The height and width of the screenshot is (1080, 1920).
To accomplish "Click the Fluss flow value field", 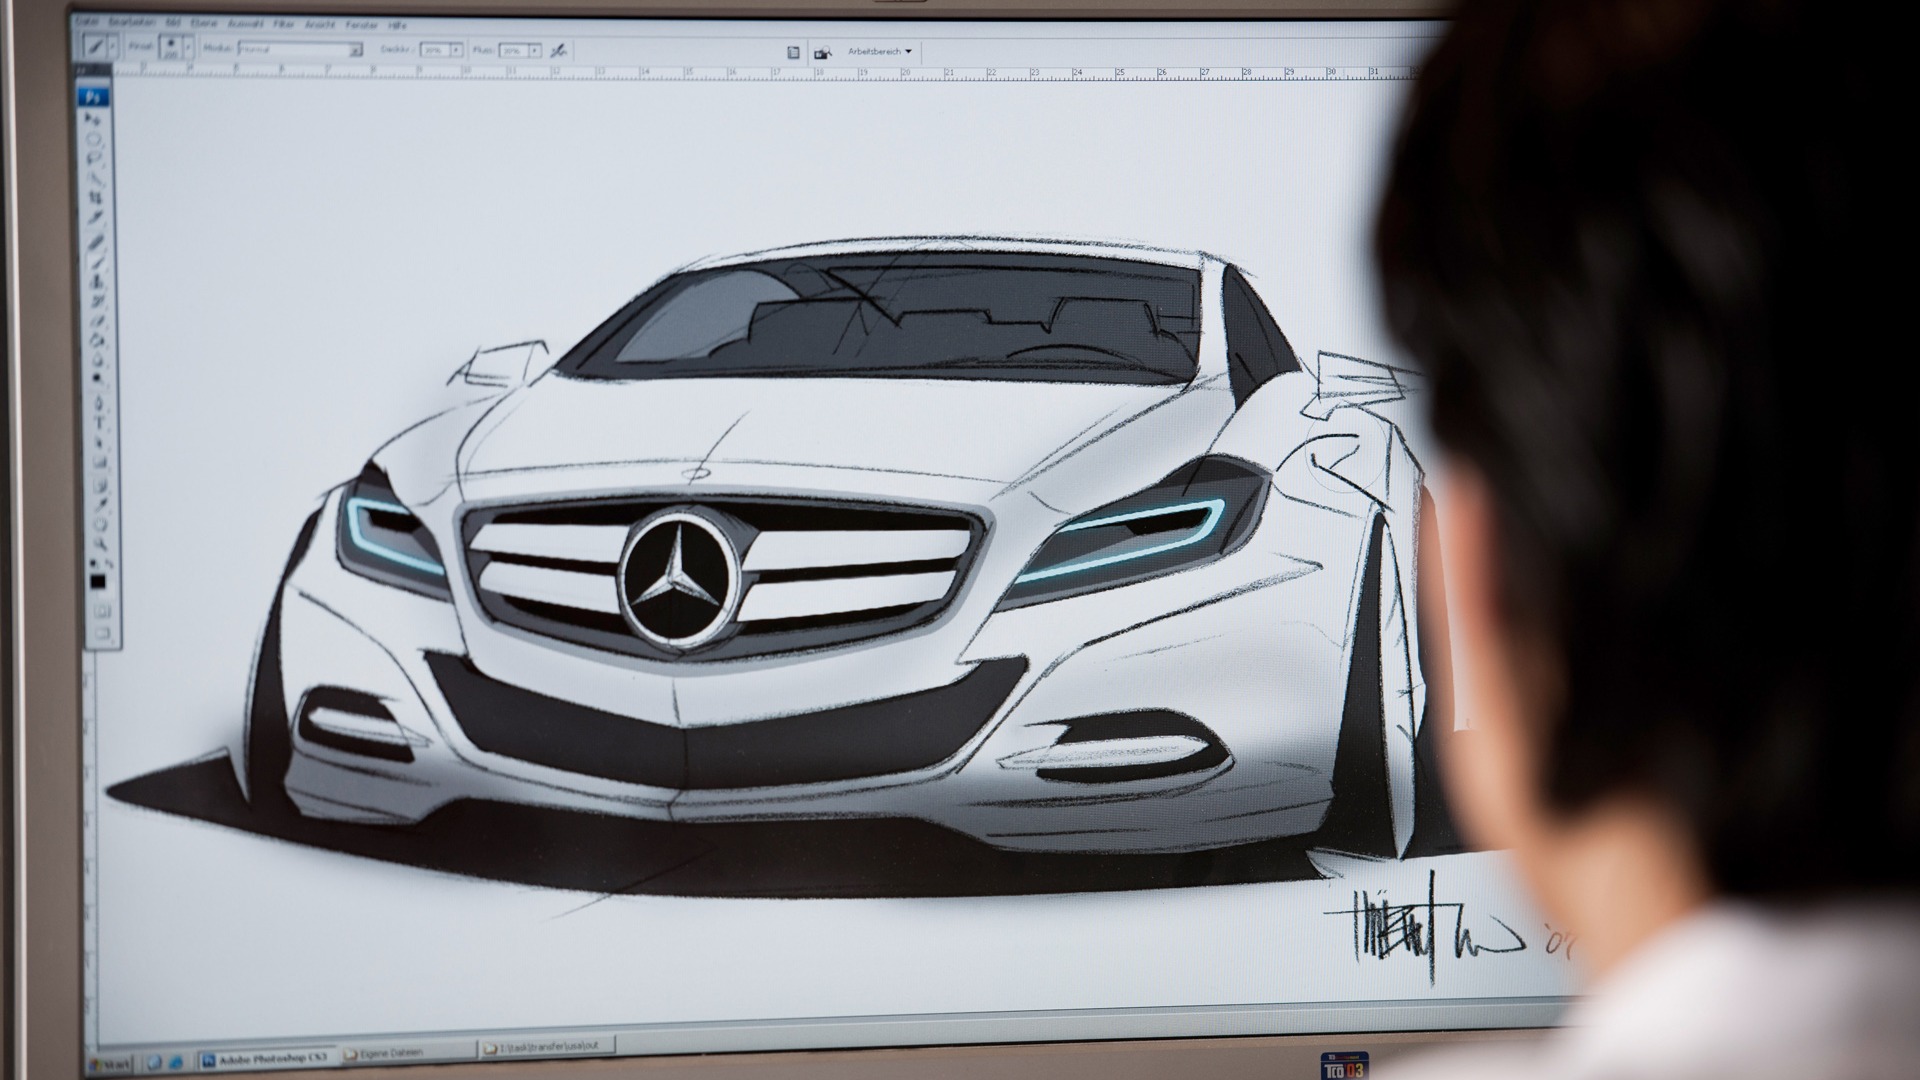I will coord(512,51).
